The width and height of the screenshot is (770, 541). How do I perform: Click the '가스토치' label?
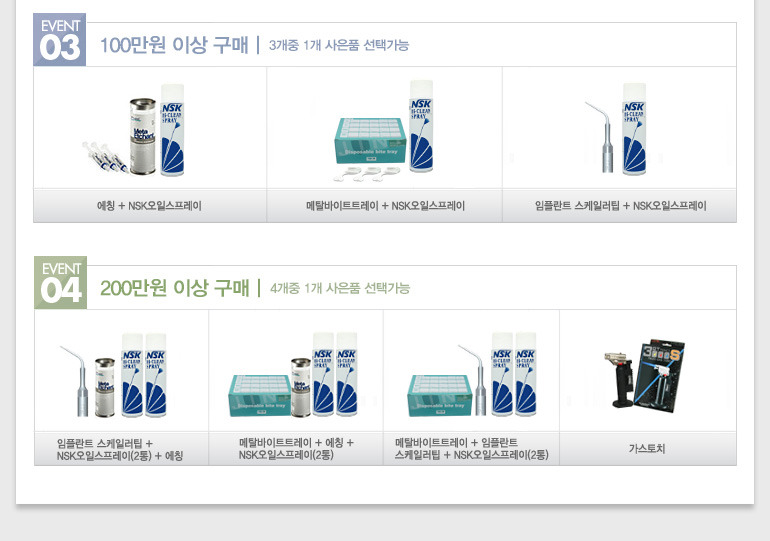click(x=647, y=449)
